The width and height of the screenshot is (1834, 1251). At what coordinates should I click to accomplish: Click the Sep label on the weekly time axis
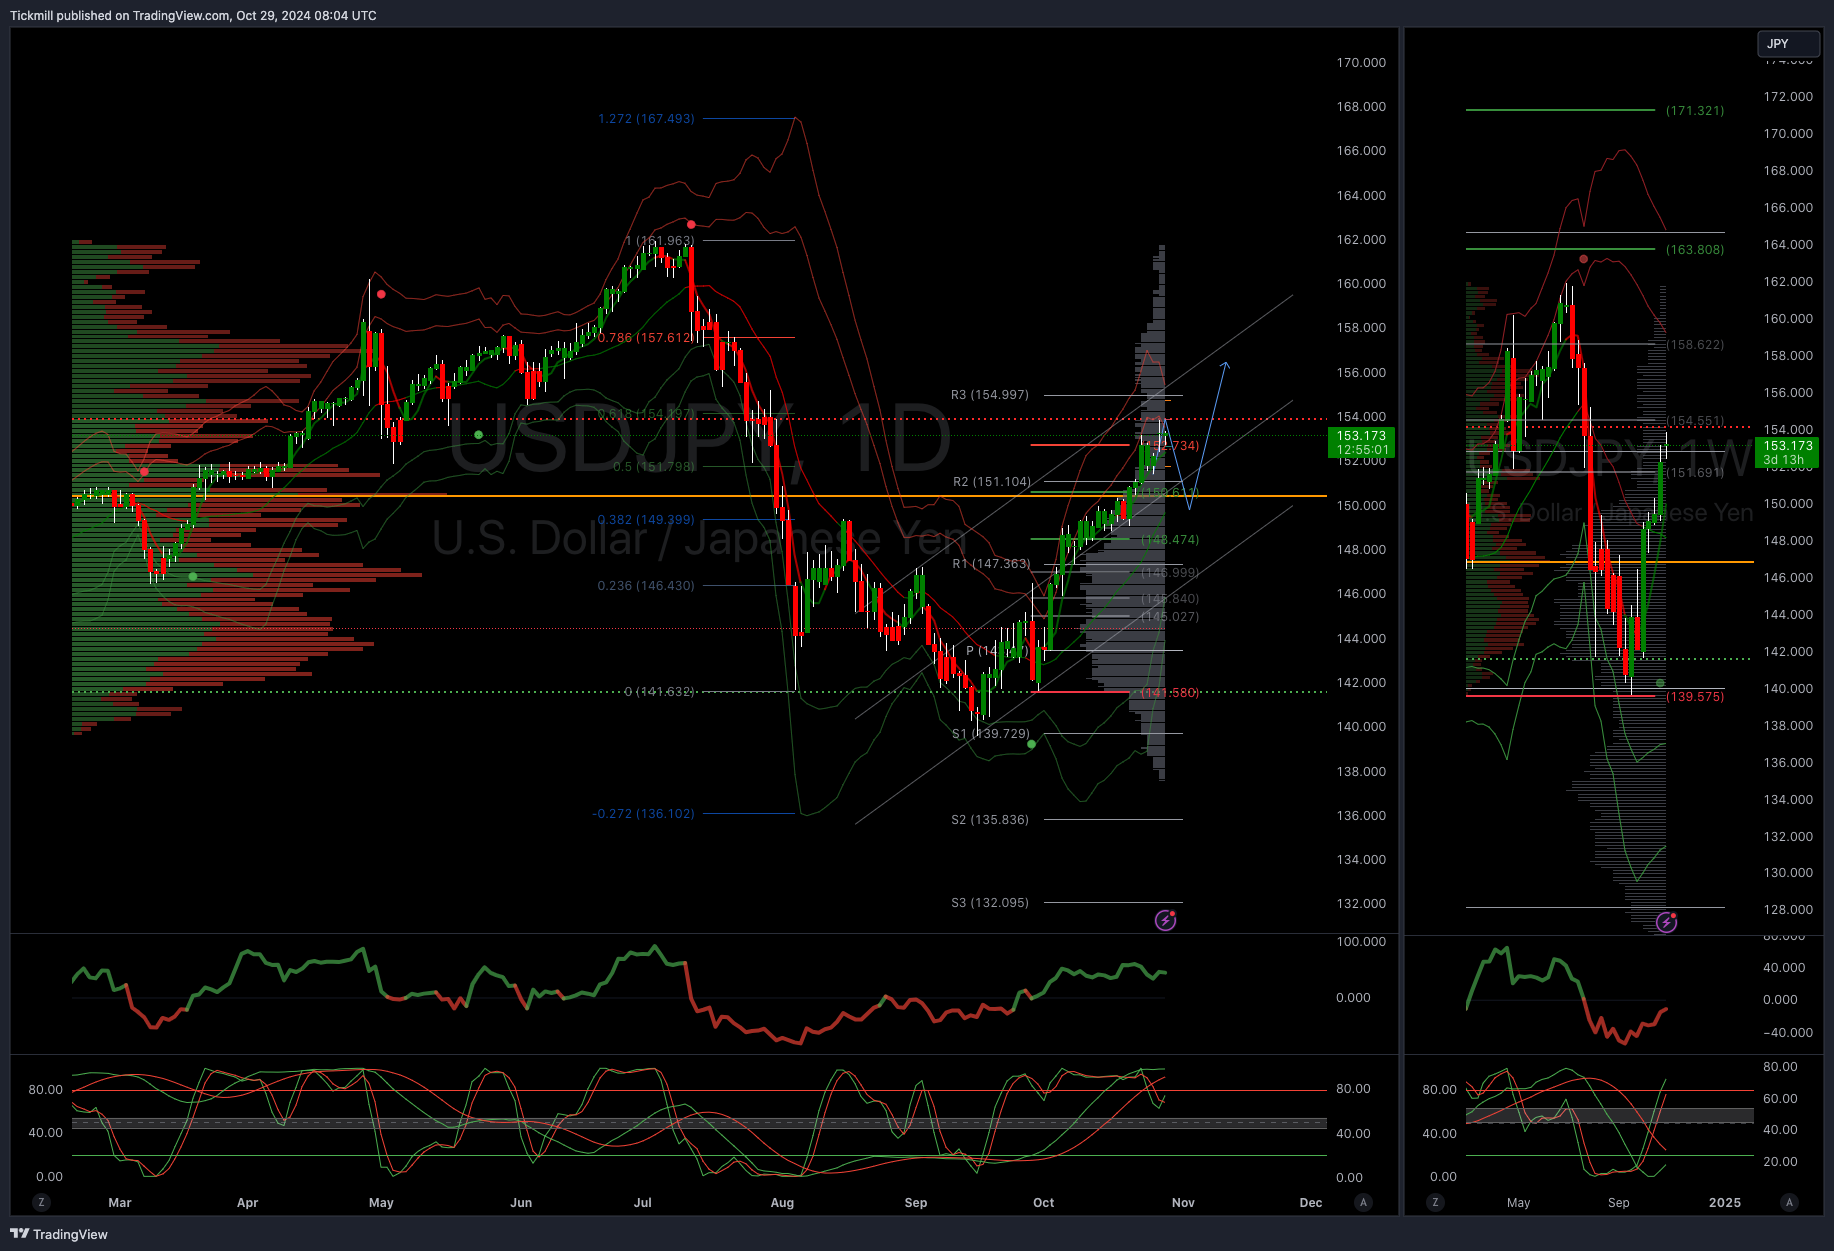pos(1619,1203)
